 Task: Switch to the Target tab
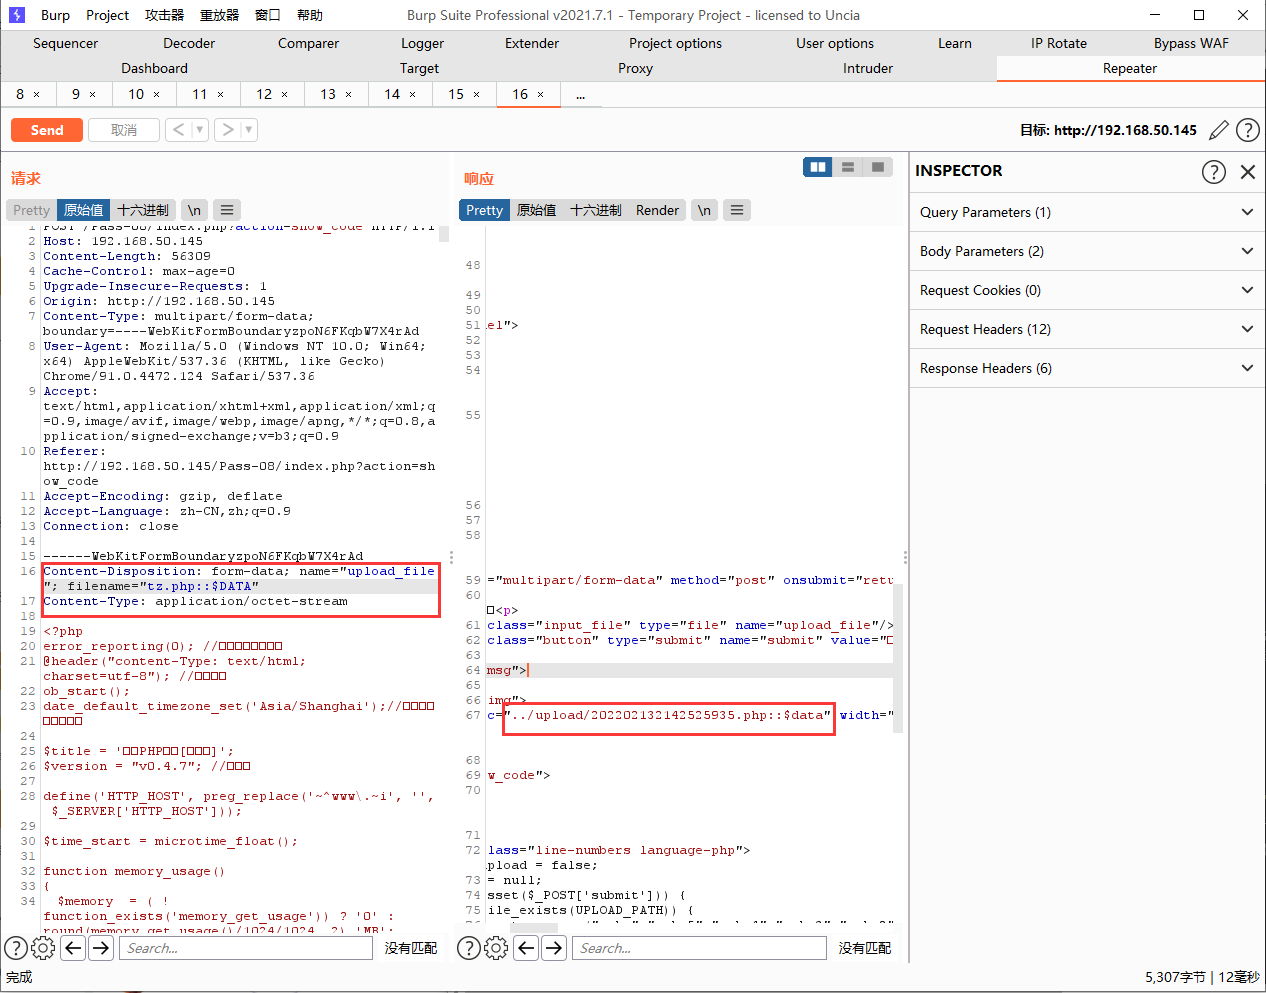tap(419, 68)
